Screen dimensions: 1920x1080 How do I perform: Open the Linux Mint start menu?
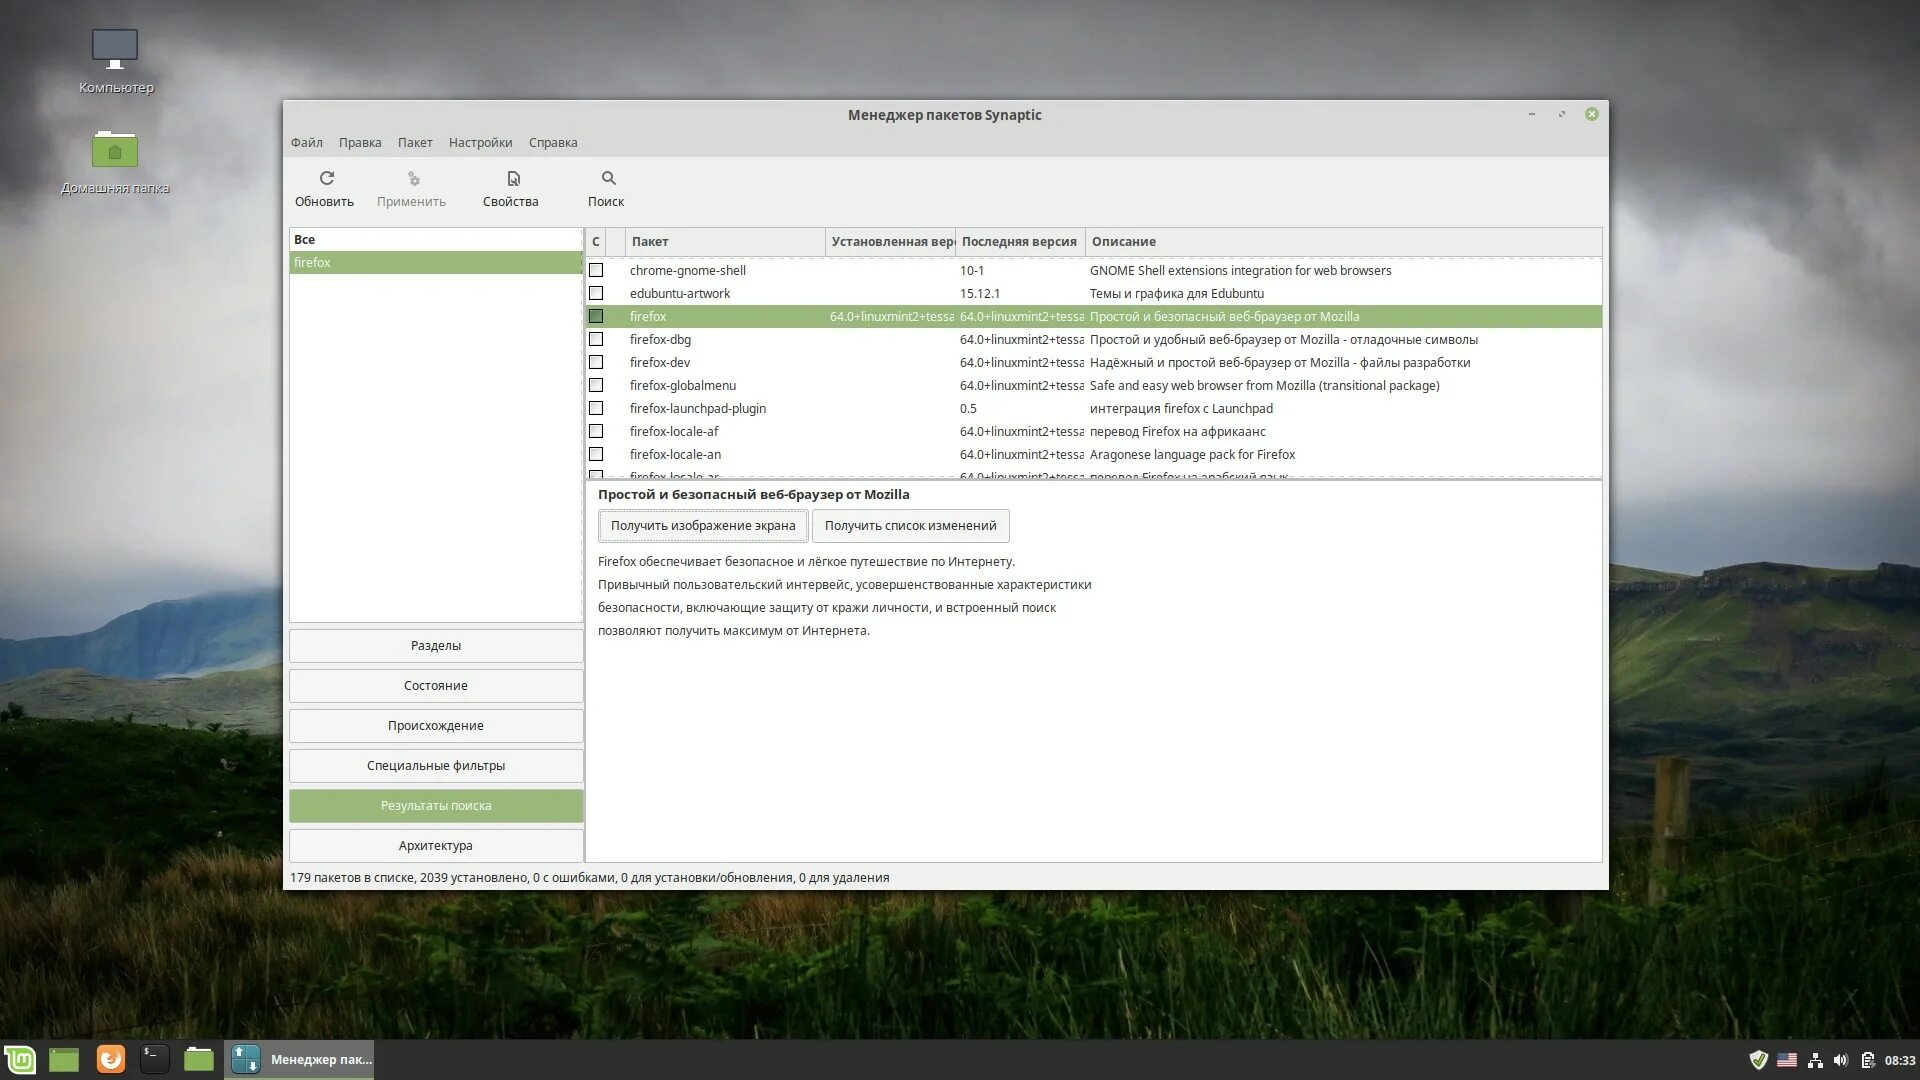(x=20, y=1059)
